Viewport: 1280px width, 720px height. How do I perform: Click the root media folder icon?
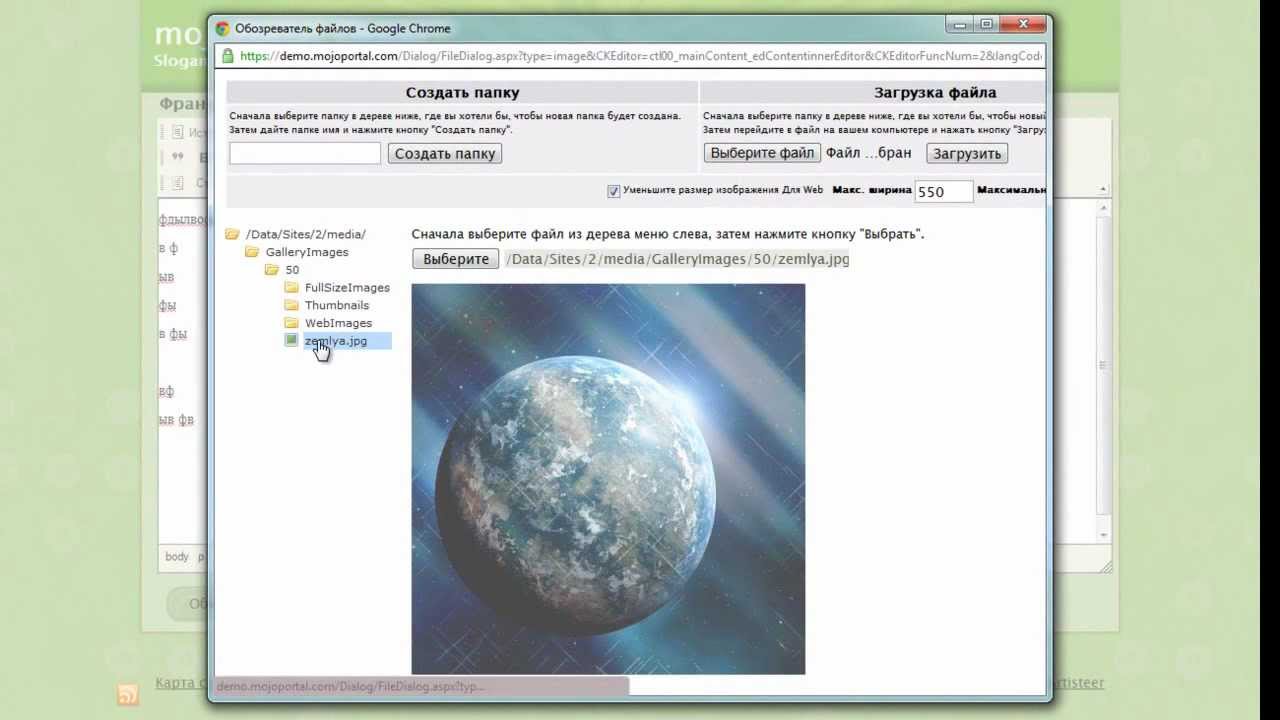[x=233, y=234]
